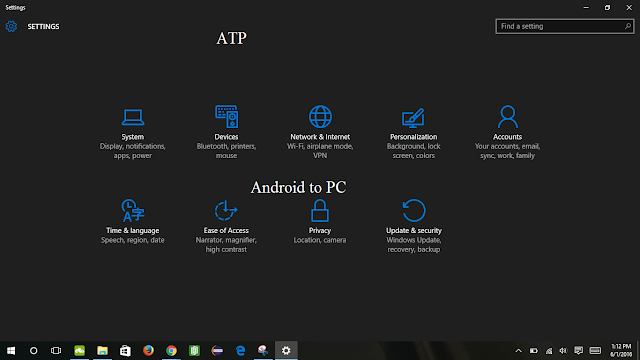
Task: Open Ease of Access settings
Action: point(226,227)
